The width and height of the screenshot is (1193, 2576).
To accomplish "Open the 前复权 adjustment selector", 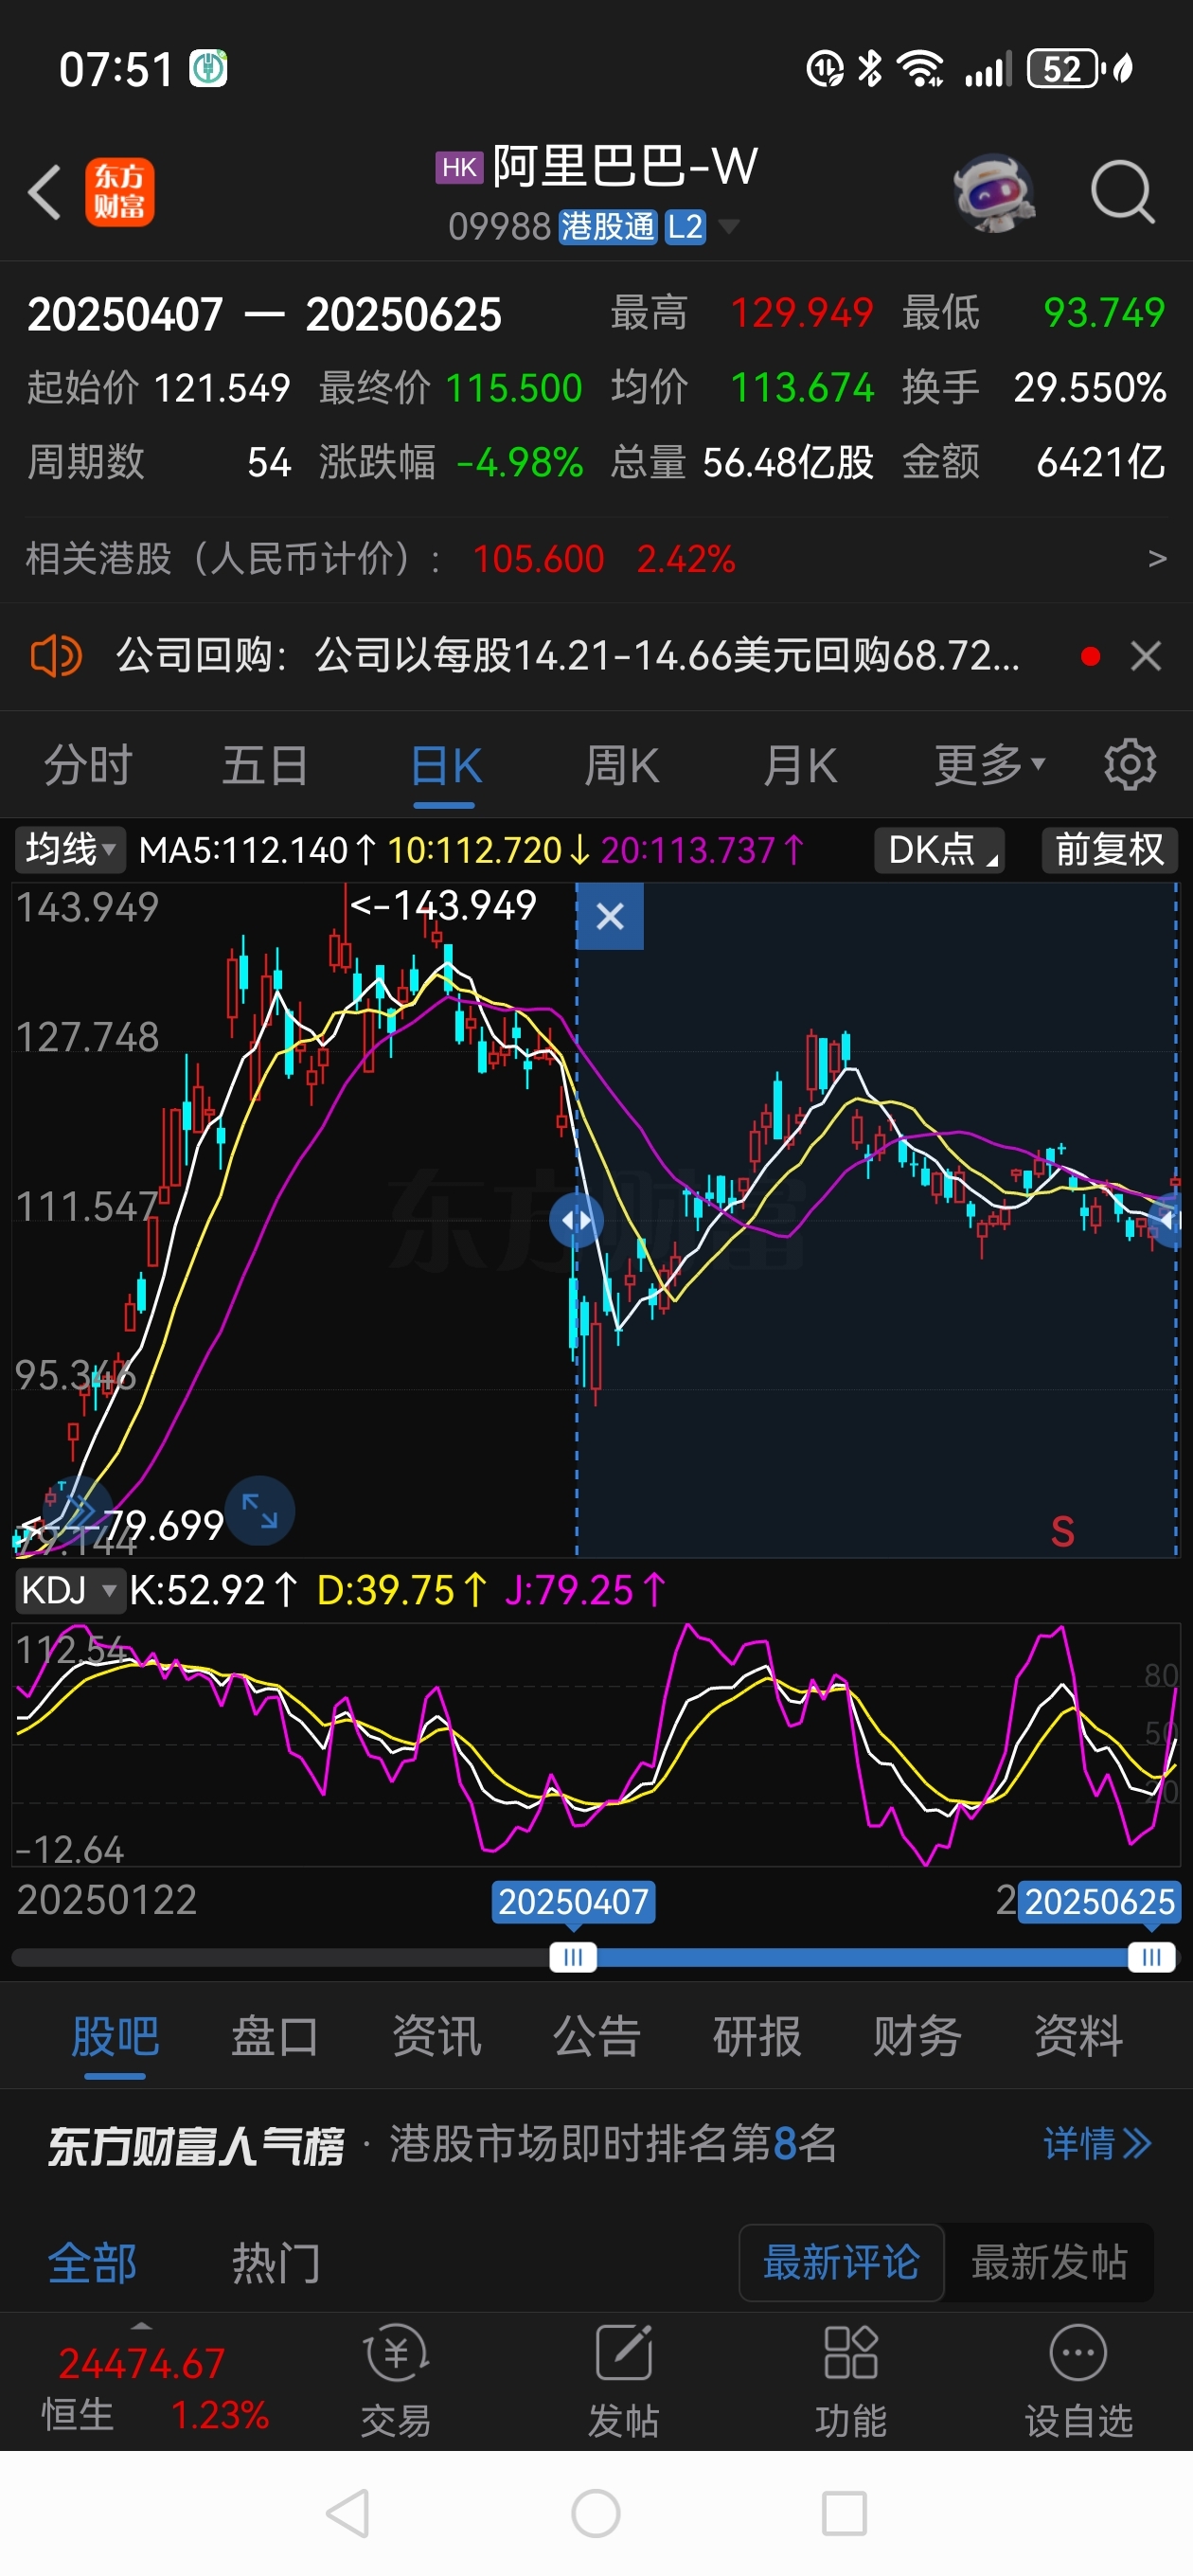I will tap(1110, 850).
